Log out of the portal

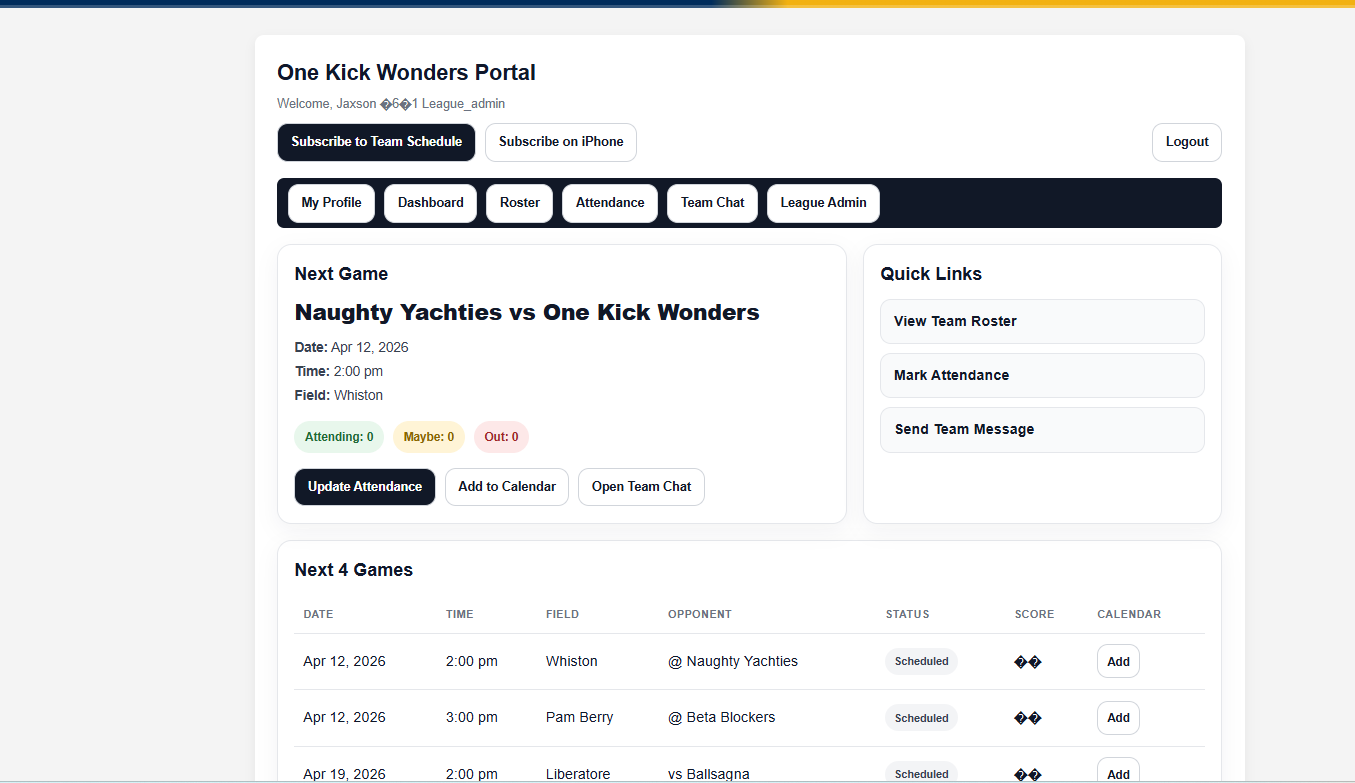coord(1186,142)
